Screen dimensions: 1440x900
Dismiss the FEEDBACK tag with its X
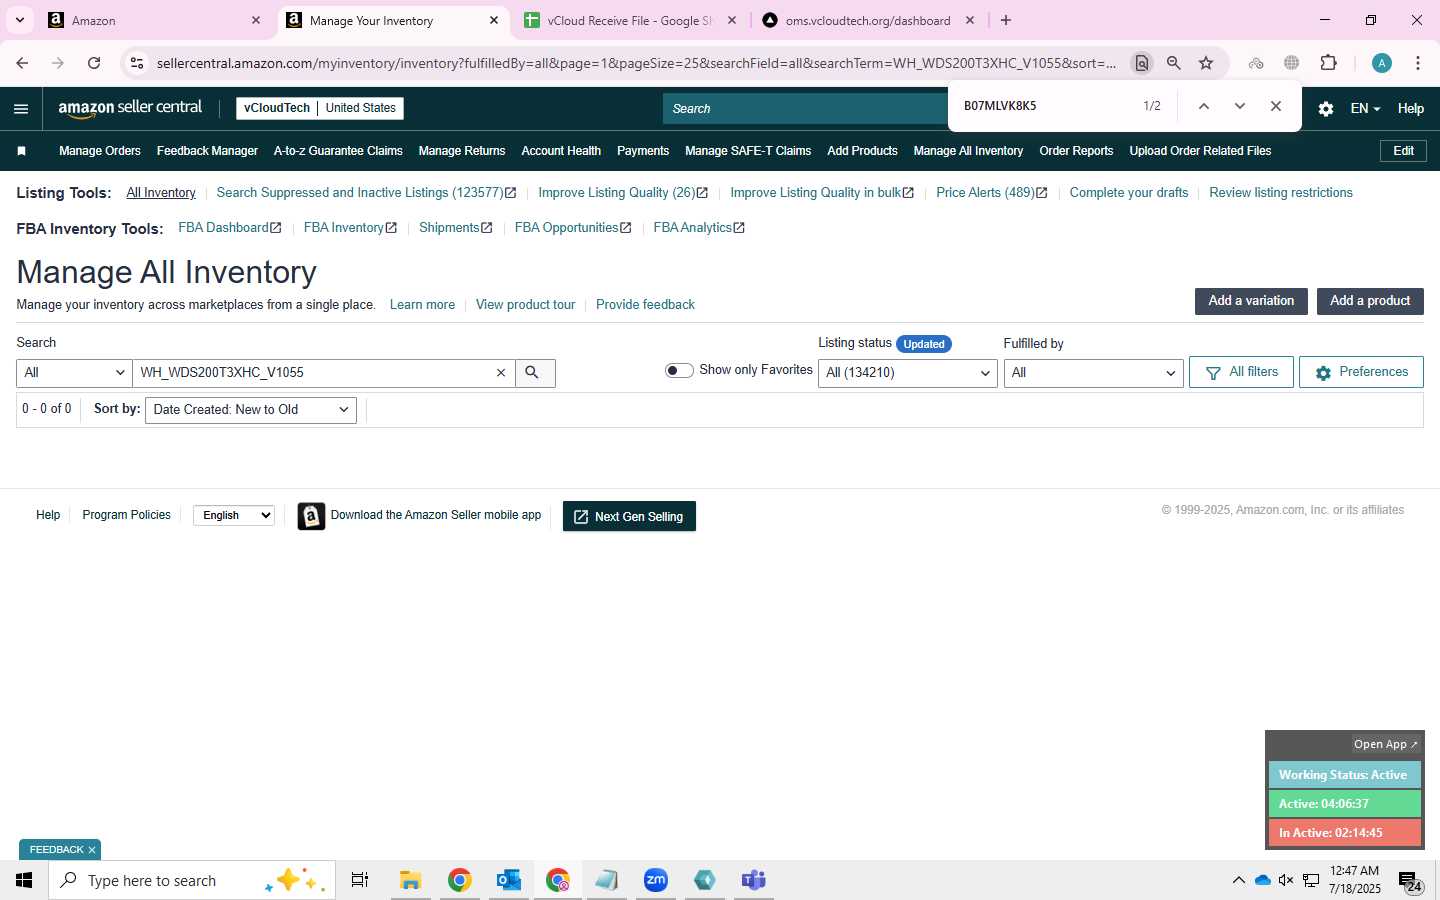[92, 850]
